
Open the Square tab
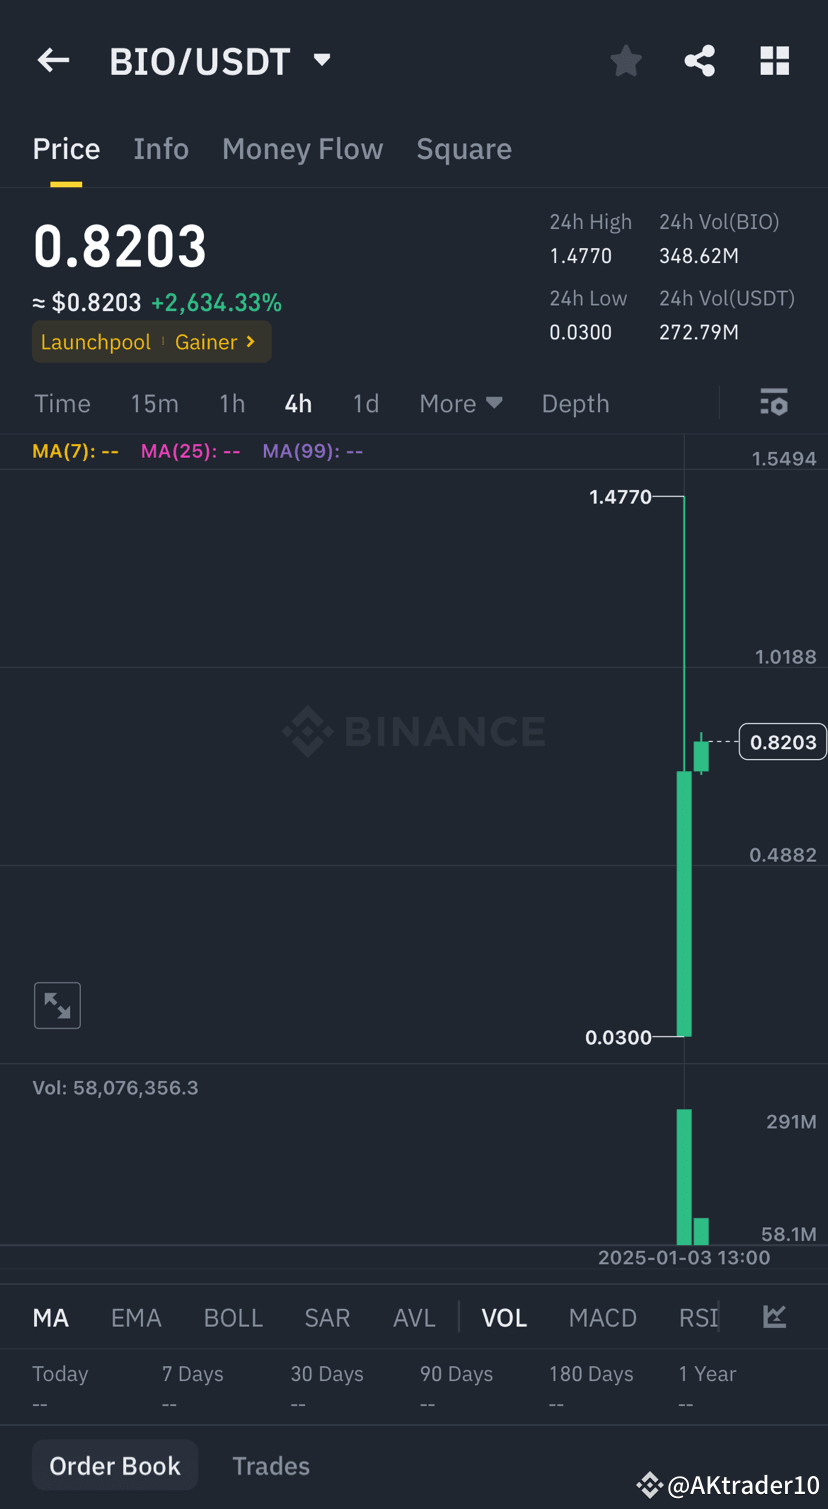pyautogui.click(x=464, y=149)
